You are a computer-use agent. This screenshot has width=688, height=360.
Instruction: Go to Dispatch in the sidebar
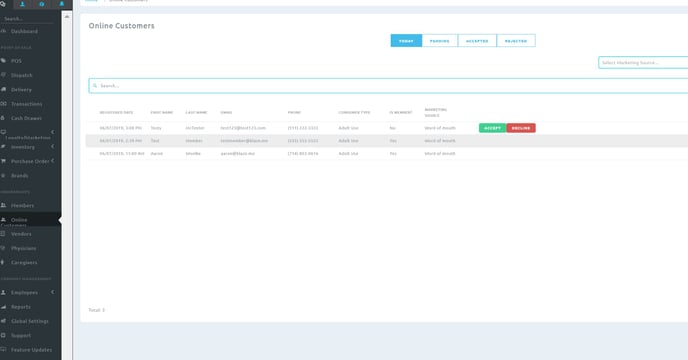(x=22, y=76)
